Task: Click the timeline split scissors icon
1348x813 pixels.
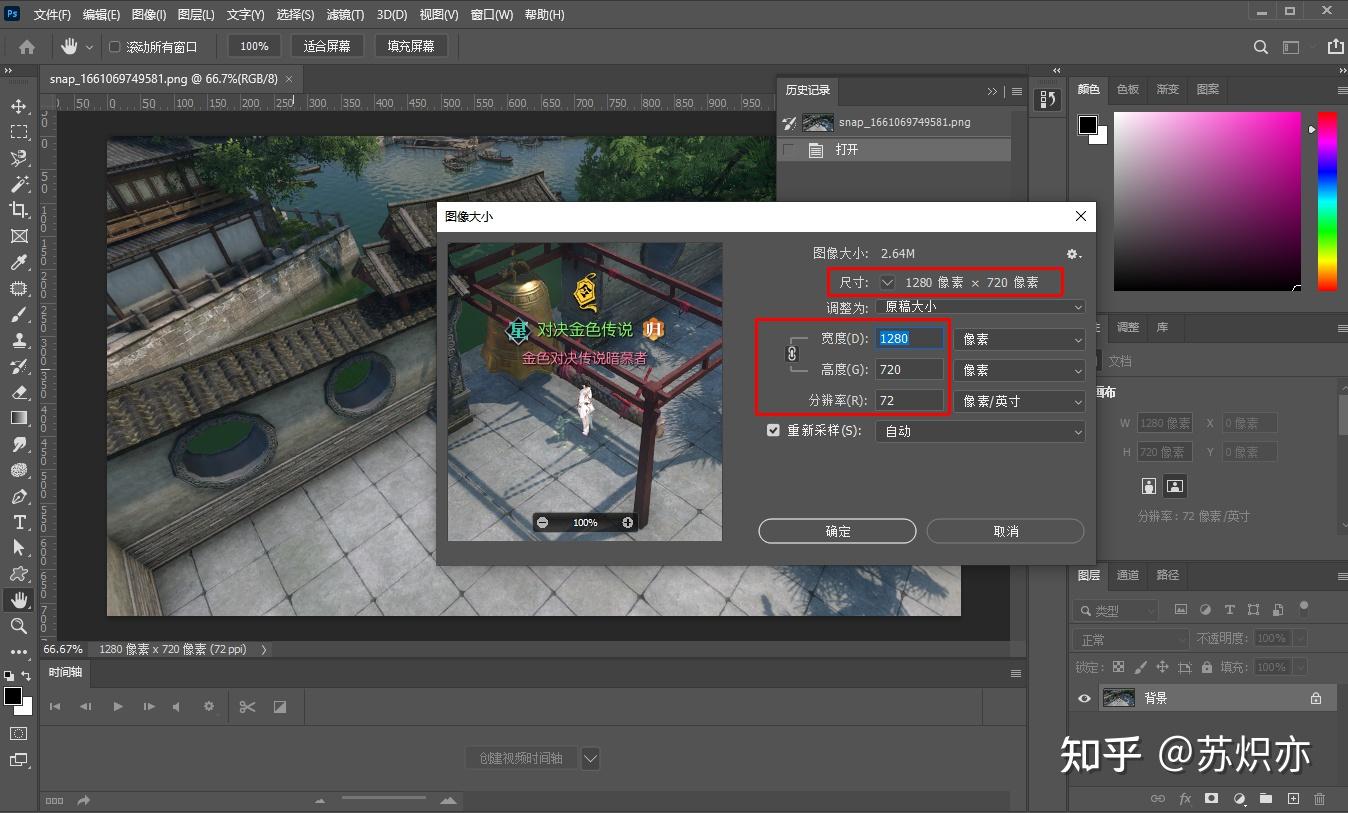Action: pos(247,707)
